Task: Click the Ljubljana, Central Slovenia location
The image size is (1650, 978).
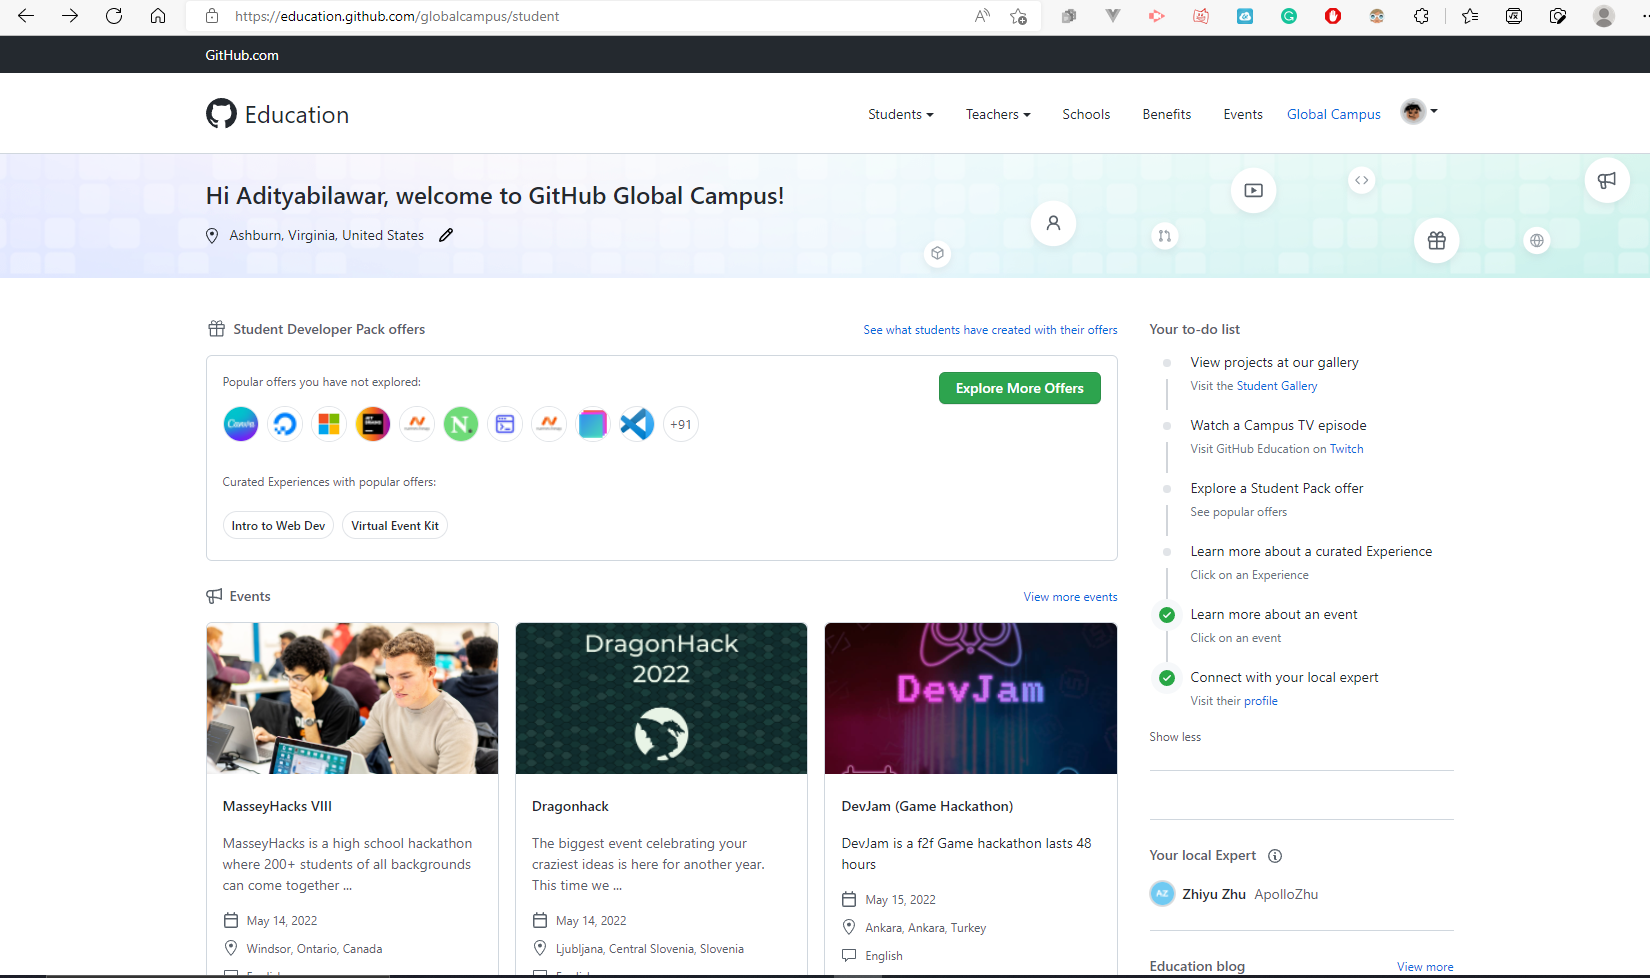Action: click(650, 949)
